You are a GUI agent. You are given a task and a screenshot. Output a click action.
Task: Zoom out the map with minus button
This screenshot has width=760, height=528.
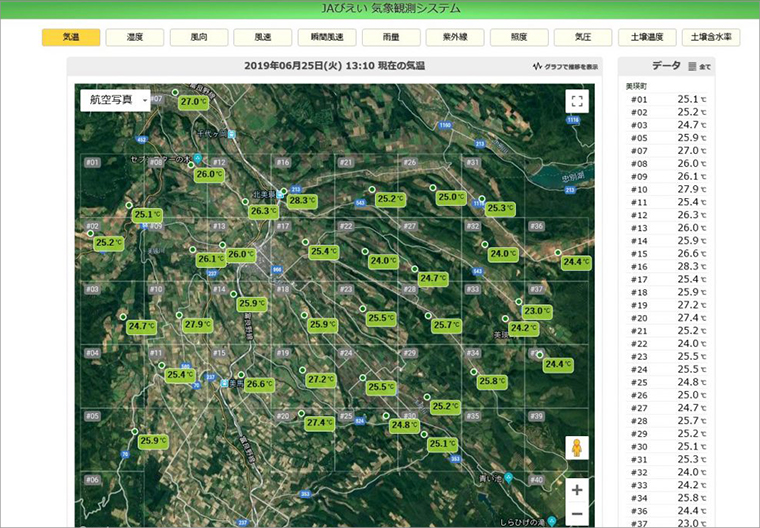click(x=577, y=513)
